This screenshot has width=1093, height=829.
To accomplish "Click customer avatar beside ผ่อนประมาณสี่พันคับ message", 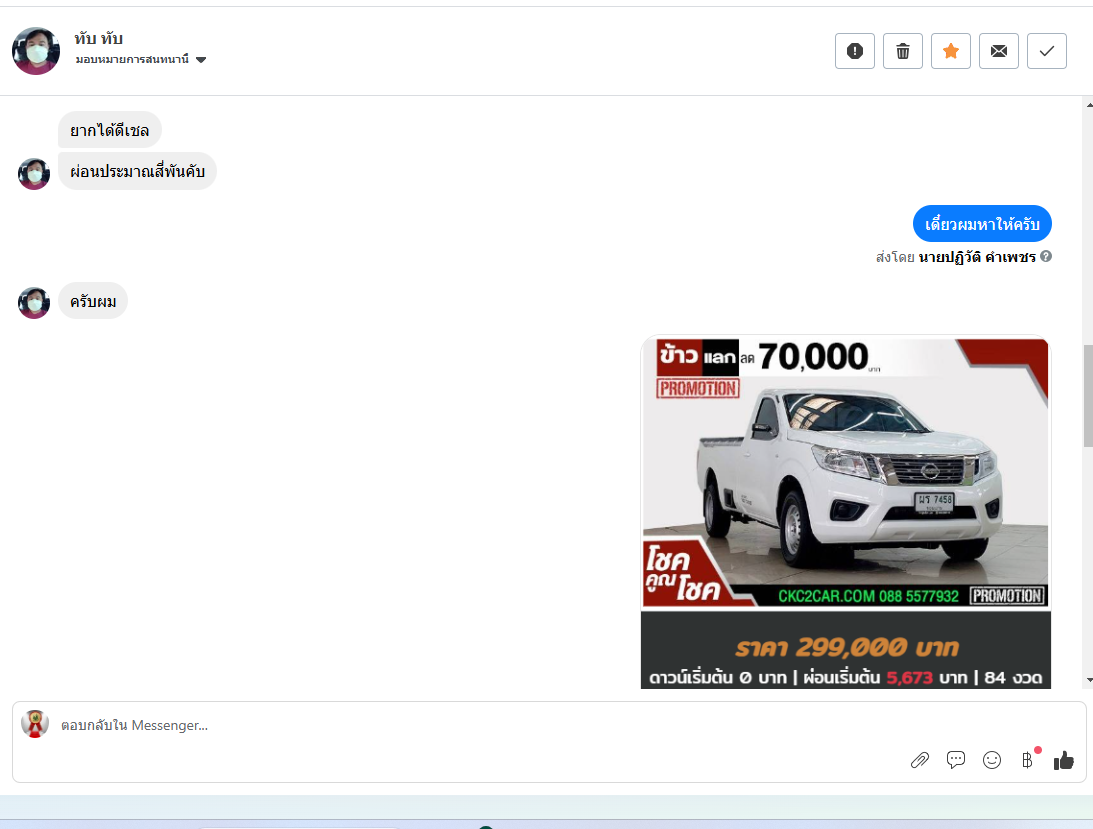I will 33,174.
